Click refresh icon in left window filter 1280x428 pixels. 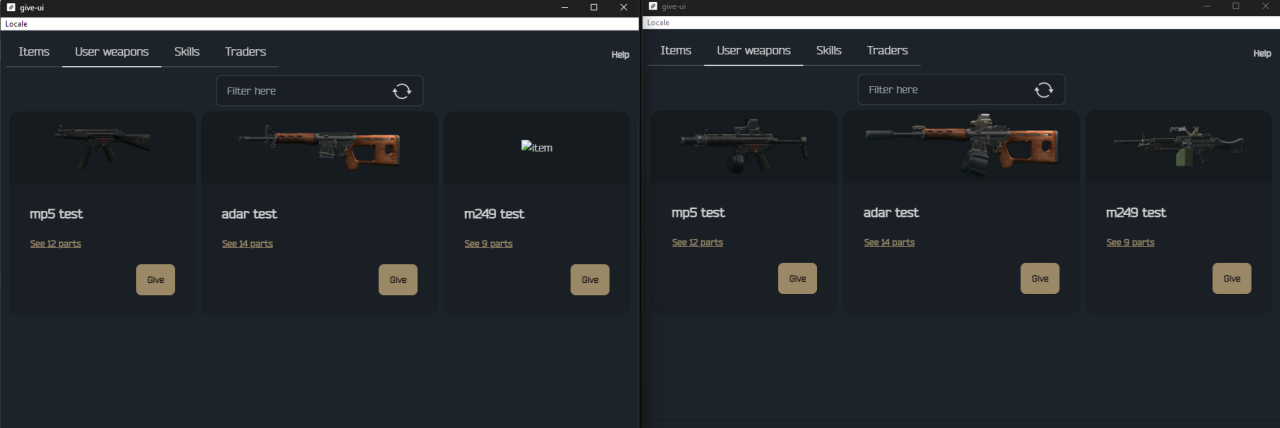(x=402, y=91)
